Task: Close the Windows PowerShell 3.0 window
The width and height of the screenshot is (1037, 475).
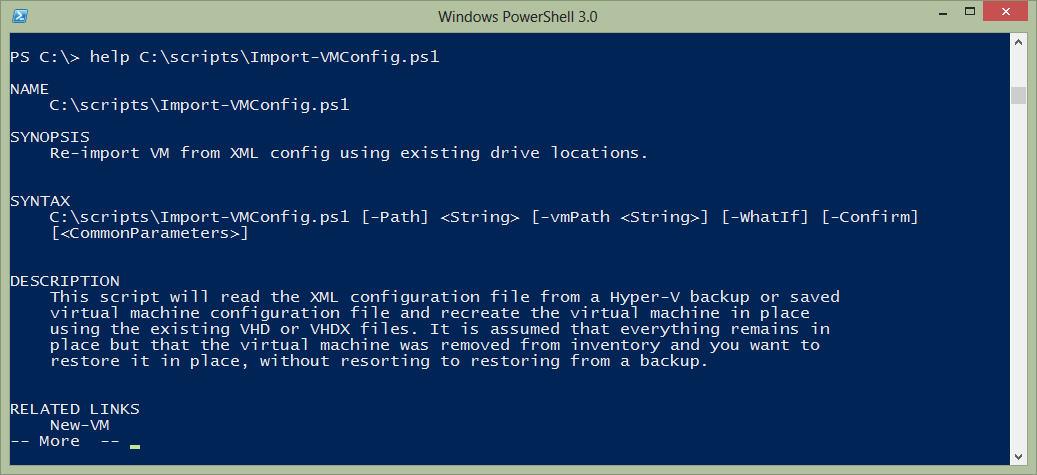Action: coord(1005,12)
